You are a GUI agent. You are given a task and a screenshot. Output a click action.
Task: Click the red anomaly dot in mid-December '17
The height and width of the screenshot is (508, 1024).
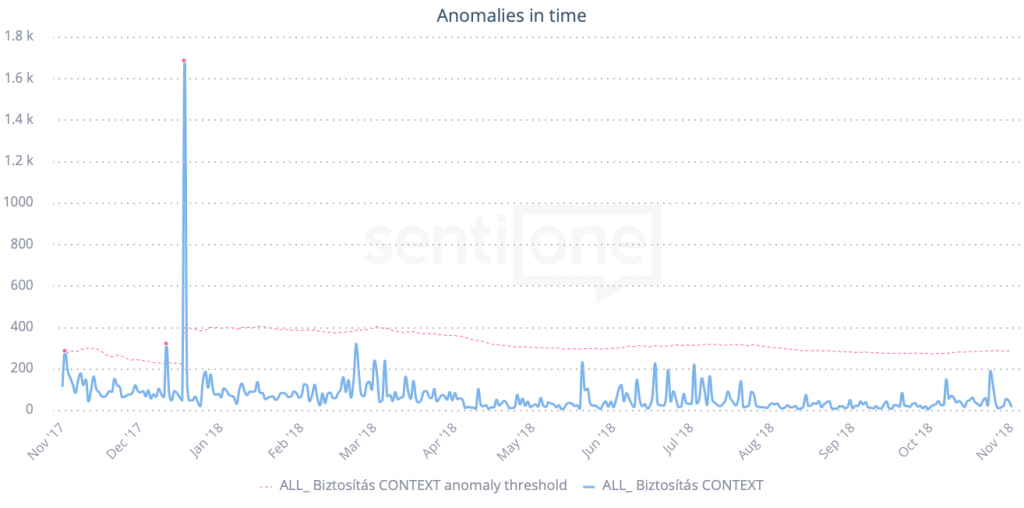click(x=166, y=344)
